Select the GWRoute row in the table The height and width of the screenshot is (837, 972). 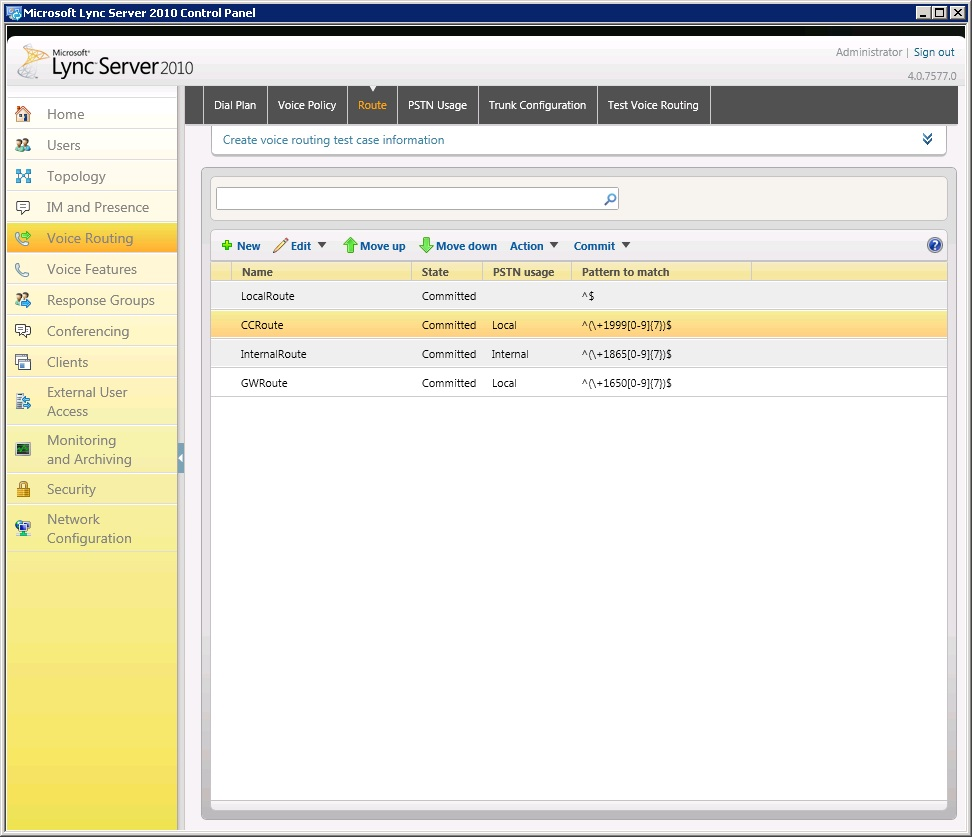[264, 383]
